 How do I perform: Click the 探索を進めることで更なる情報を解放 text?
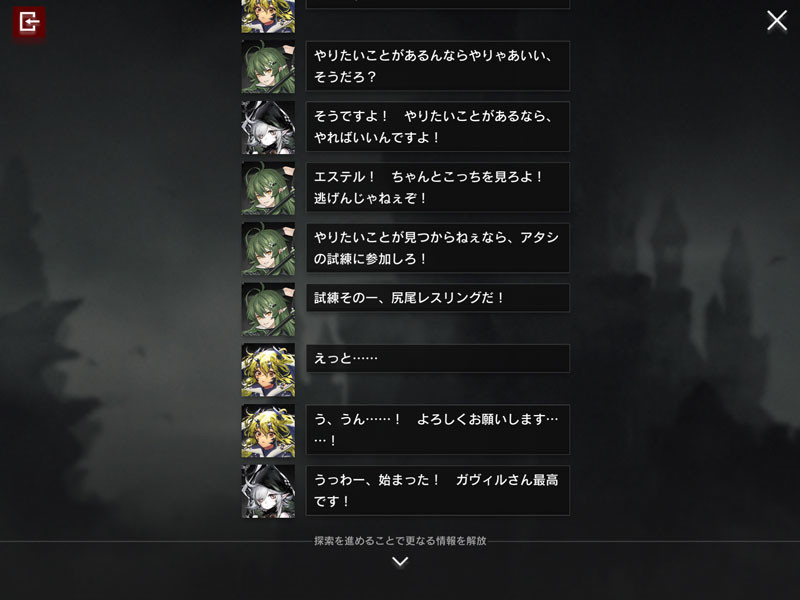pos(400,541)
